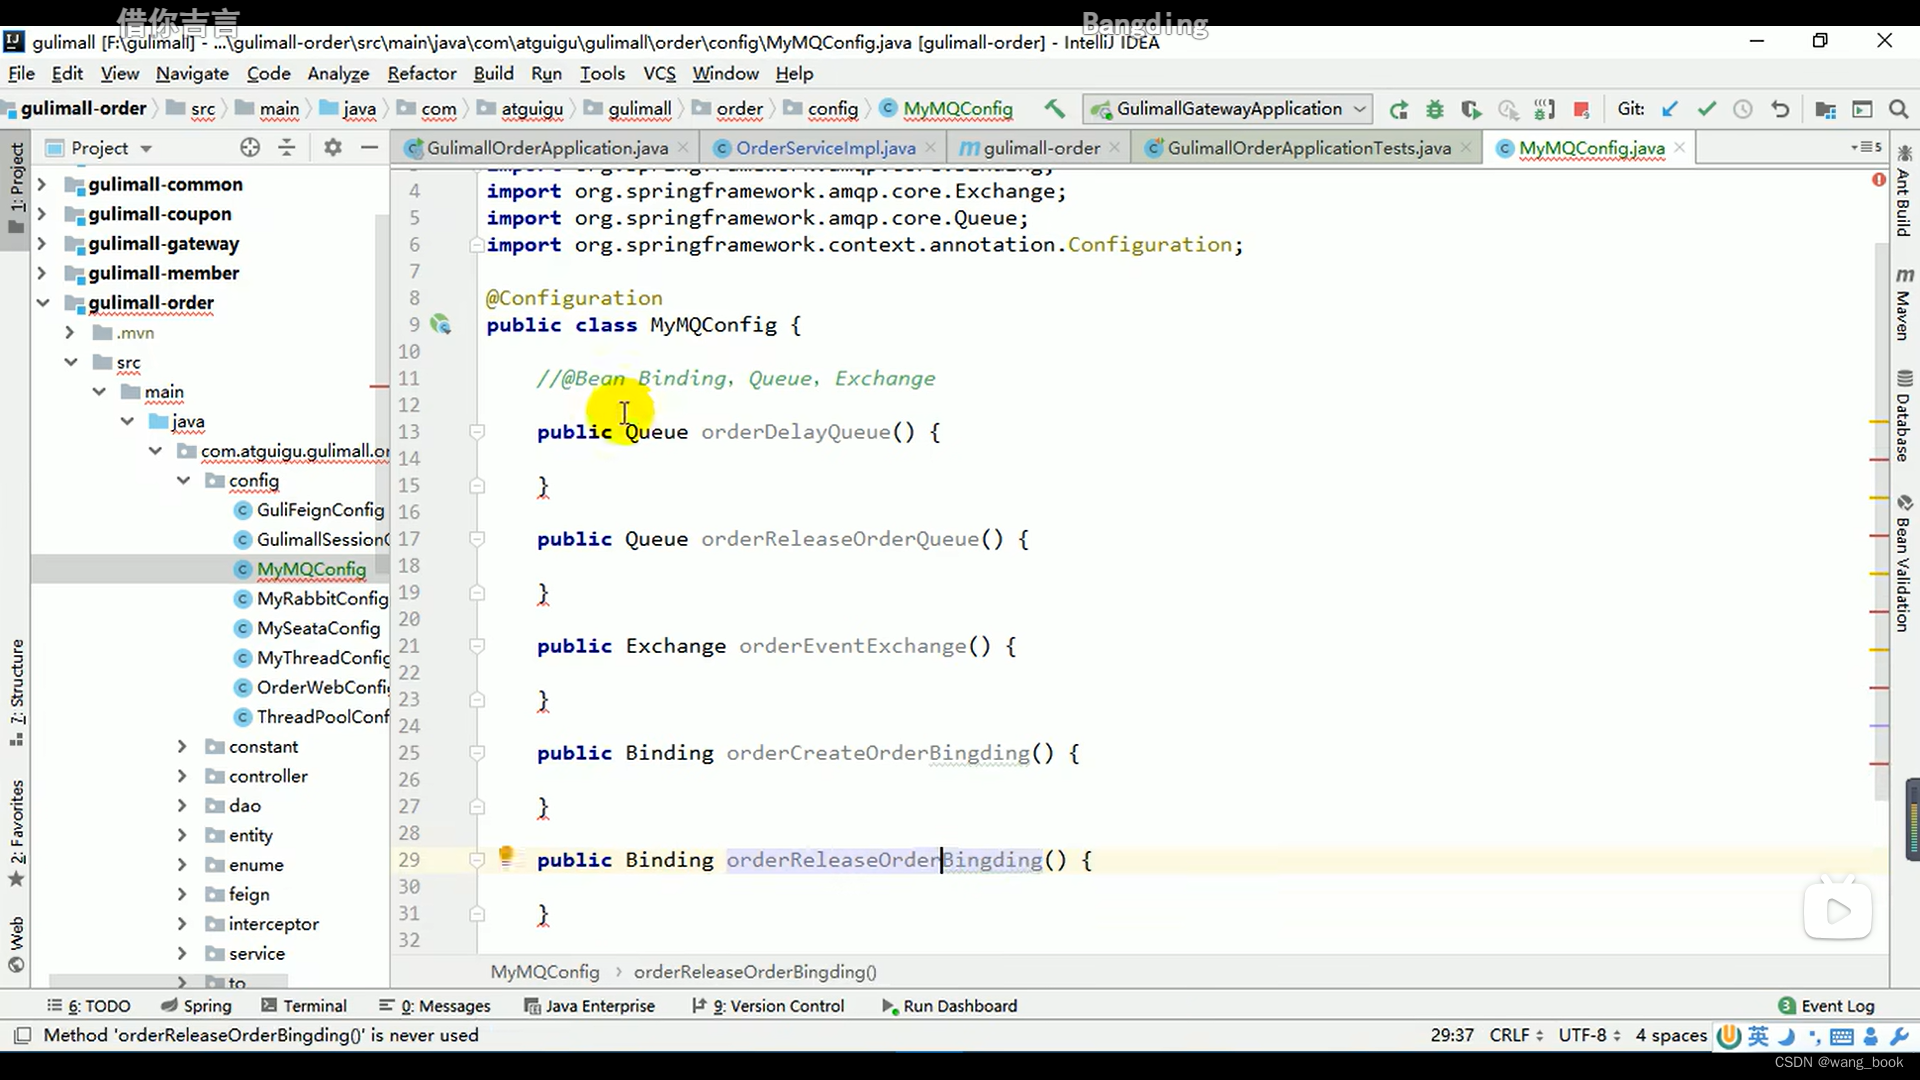Switch to GulimallOrderApplicationTests.java tab
Screen dimensions: 1920x1080
[1308, 148]
